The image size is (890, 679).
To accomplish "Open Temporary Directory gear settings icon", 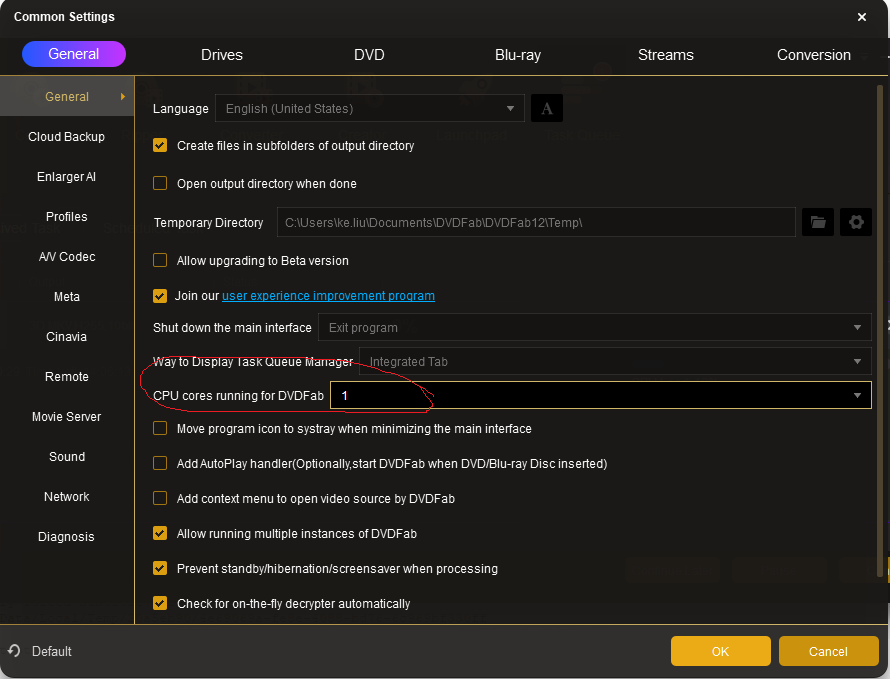I will 856,222.
